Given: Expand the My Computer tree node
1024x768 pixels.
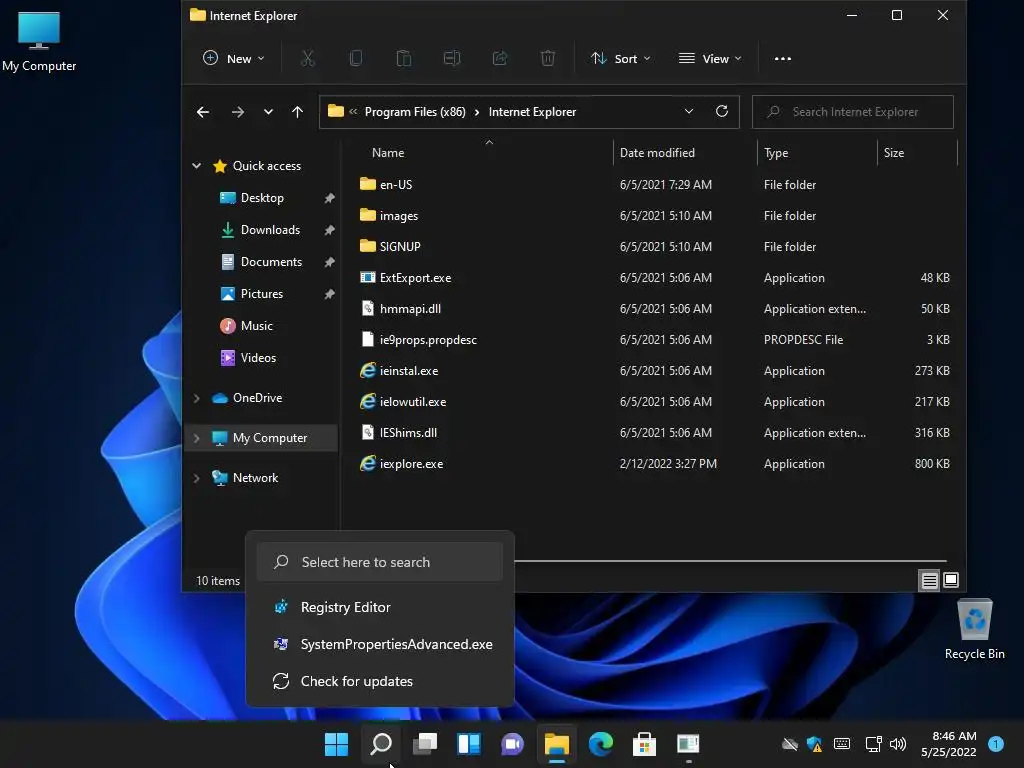Looking at the screenshot, I should pos(197,438).
